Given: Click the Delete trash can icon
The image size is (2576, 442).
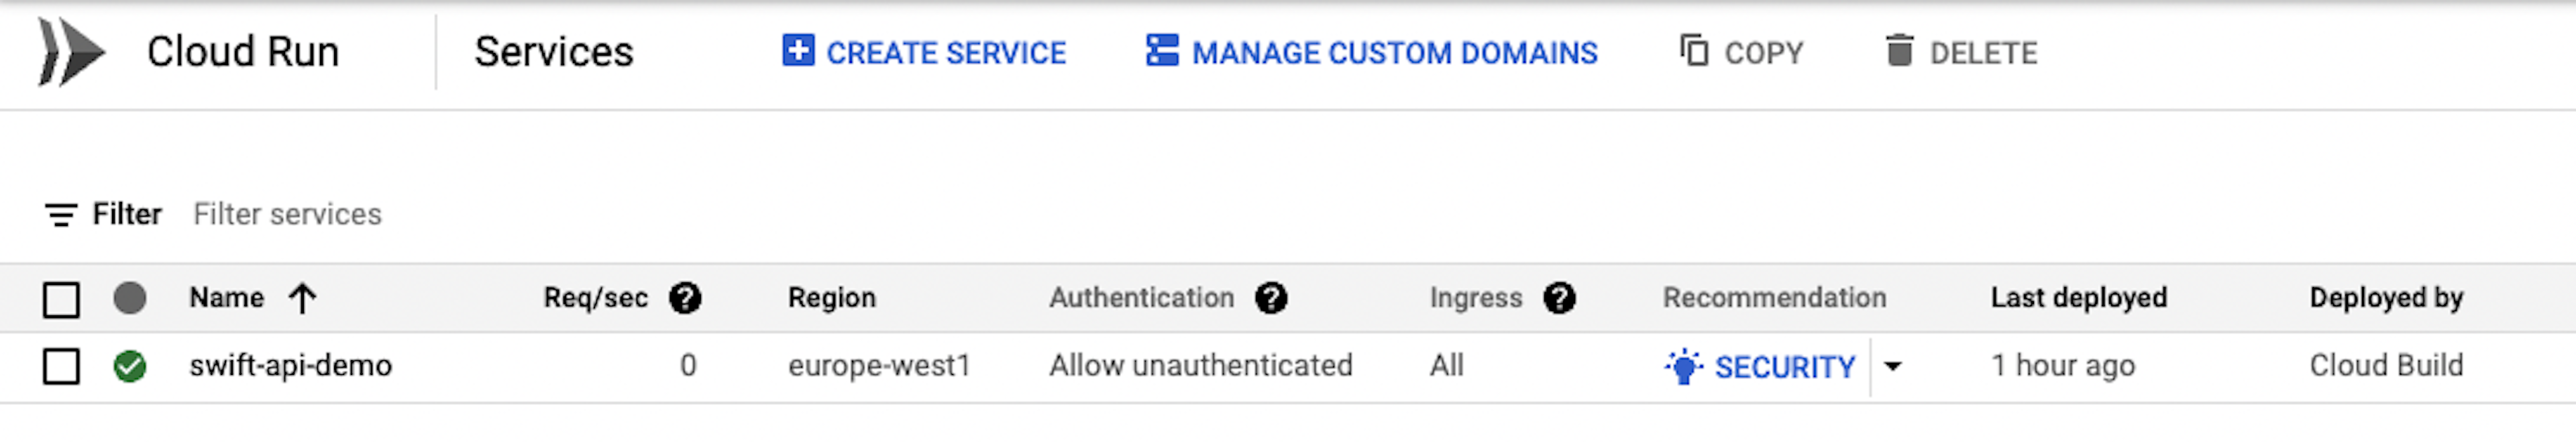Looking at the screenshot, I should [x=1899, y=51].
